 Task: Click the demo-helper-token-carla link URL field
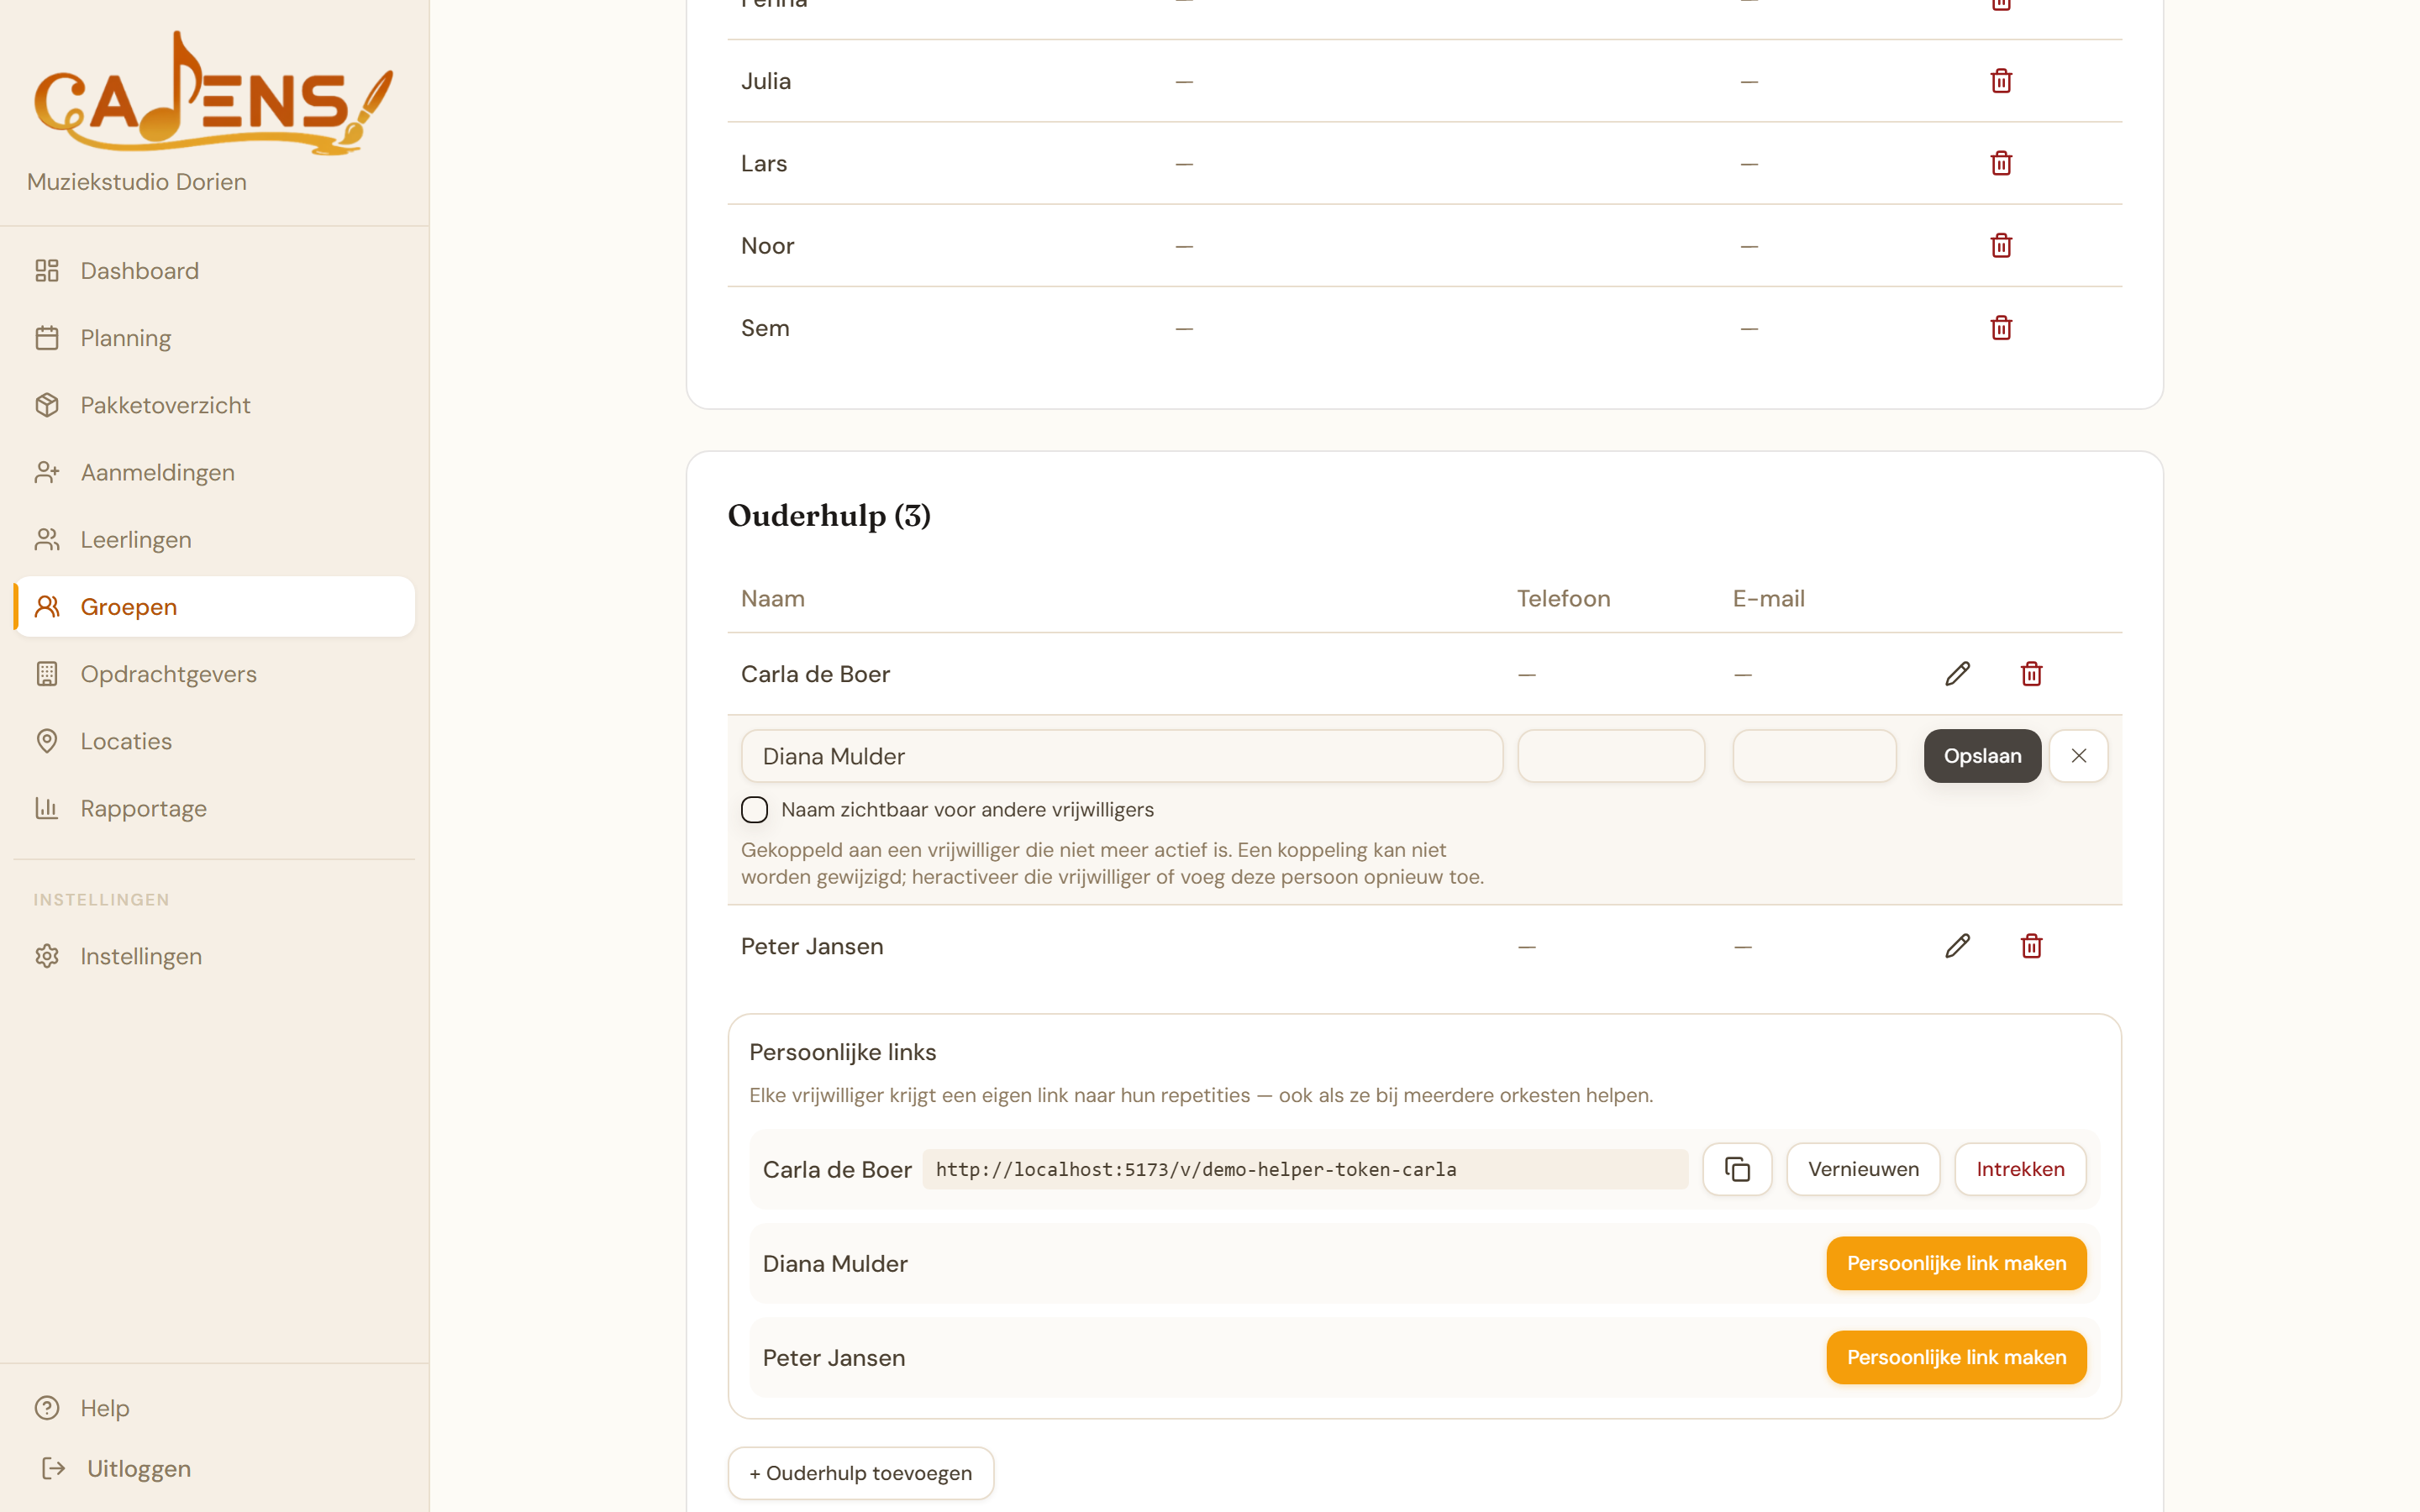click(1305, 1169)
